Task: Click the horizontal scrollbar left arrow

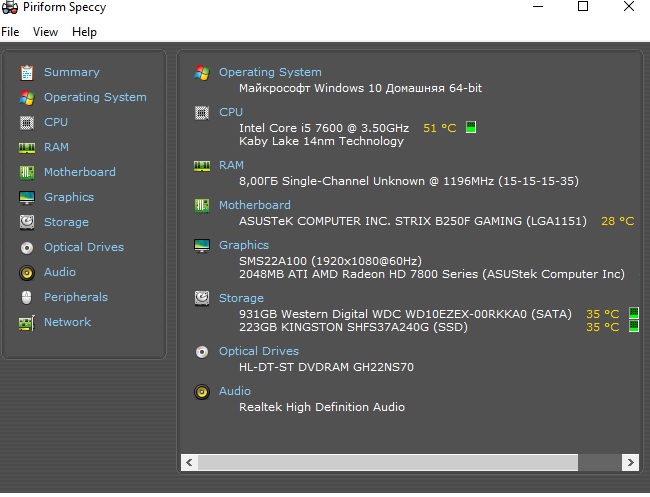Action: 189,462
